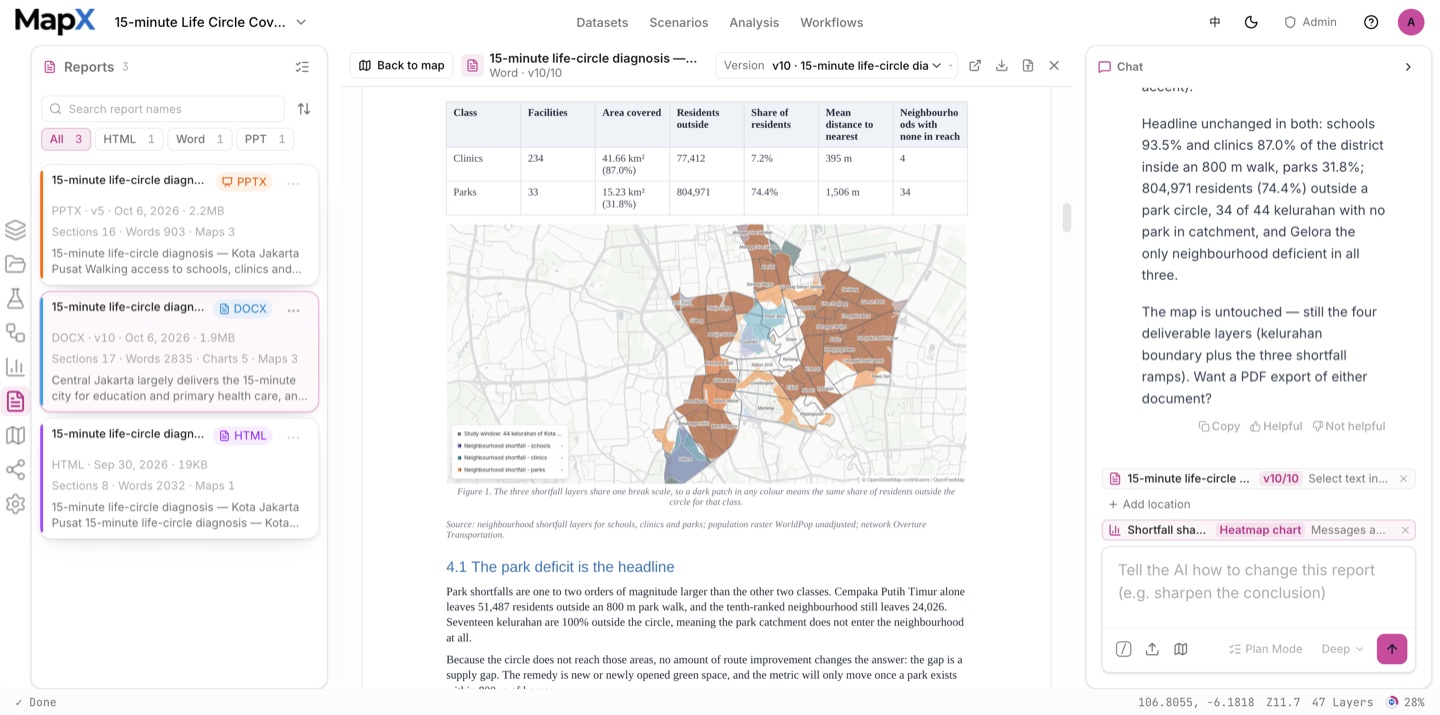The height and width of the screenshot is (715, 1440).
Task: Copy the chat response
Action: (1219, 426)
